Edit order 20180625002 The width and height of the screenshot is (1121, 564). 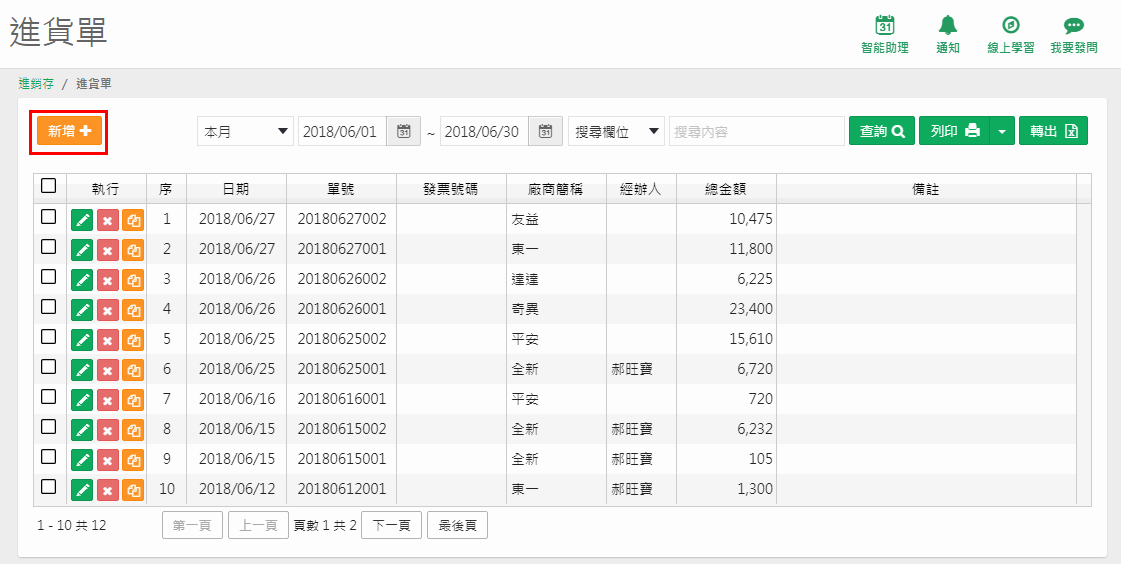click(82, 340)
